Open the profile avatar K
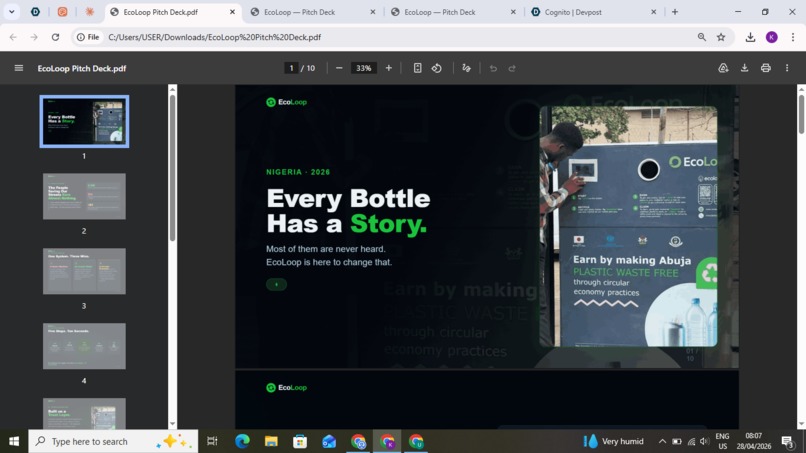 [772, 37]
